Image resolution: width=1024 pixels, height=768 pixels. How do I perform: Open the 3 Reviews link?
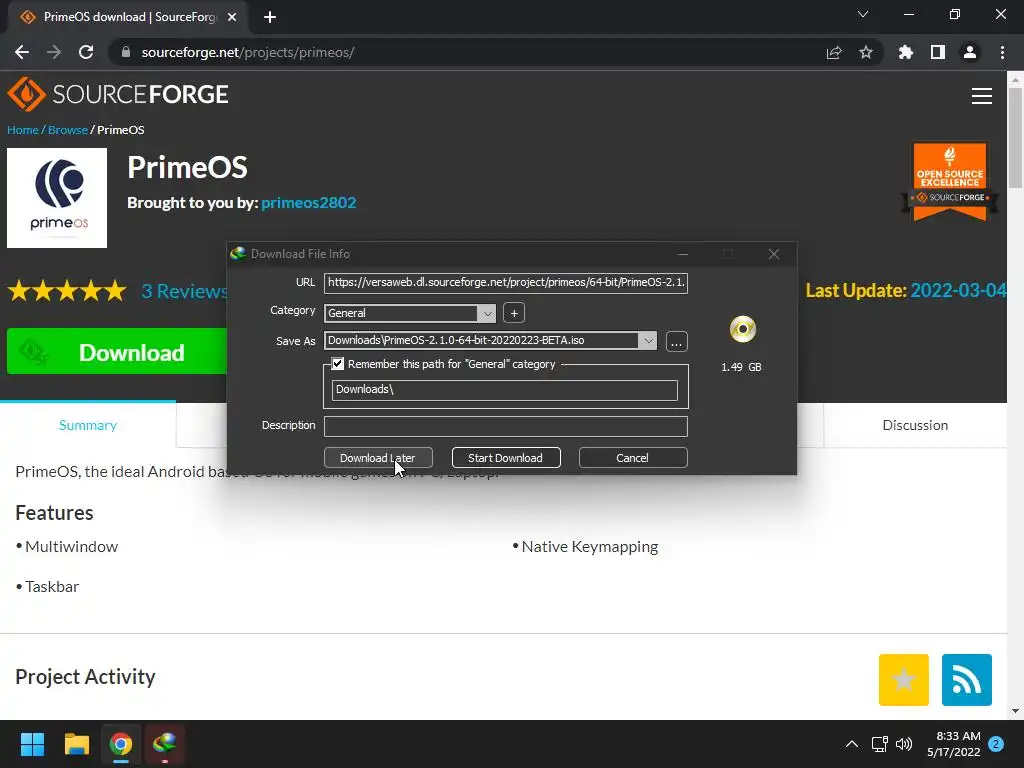click(184, 291)
